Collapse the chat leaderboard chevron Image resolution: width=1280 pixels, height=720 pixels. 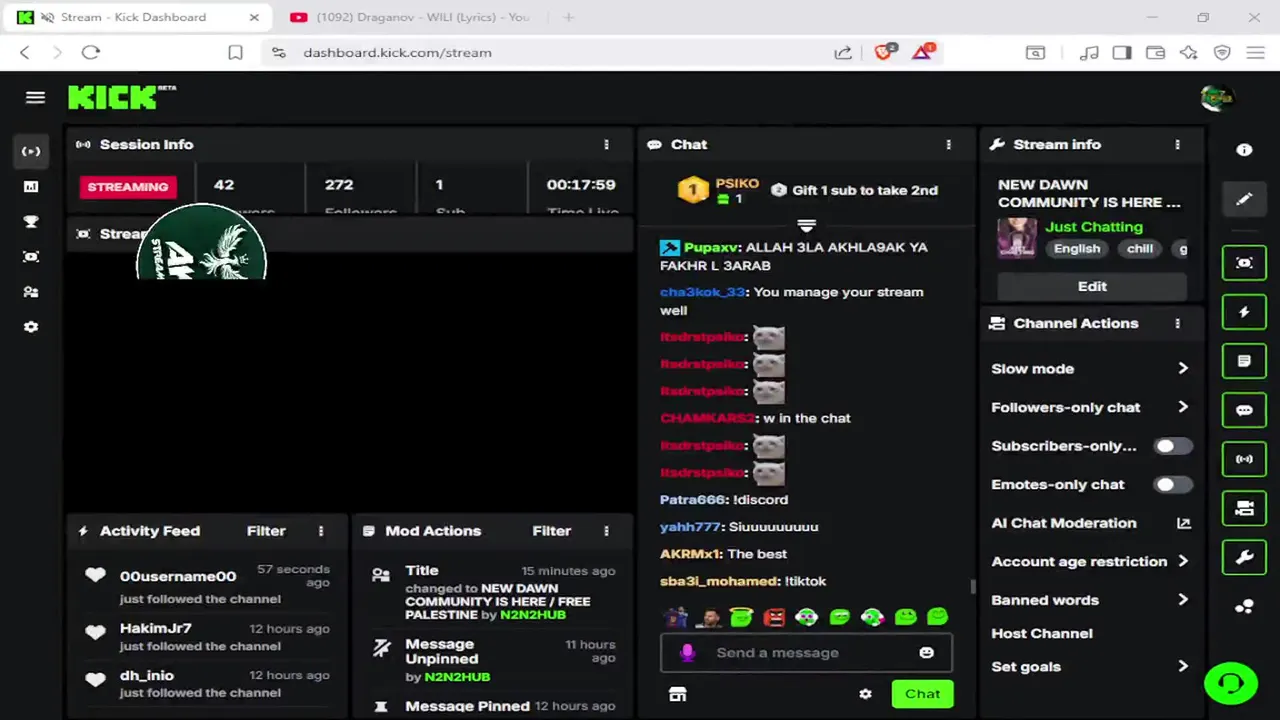pos(806,226)
